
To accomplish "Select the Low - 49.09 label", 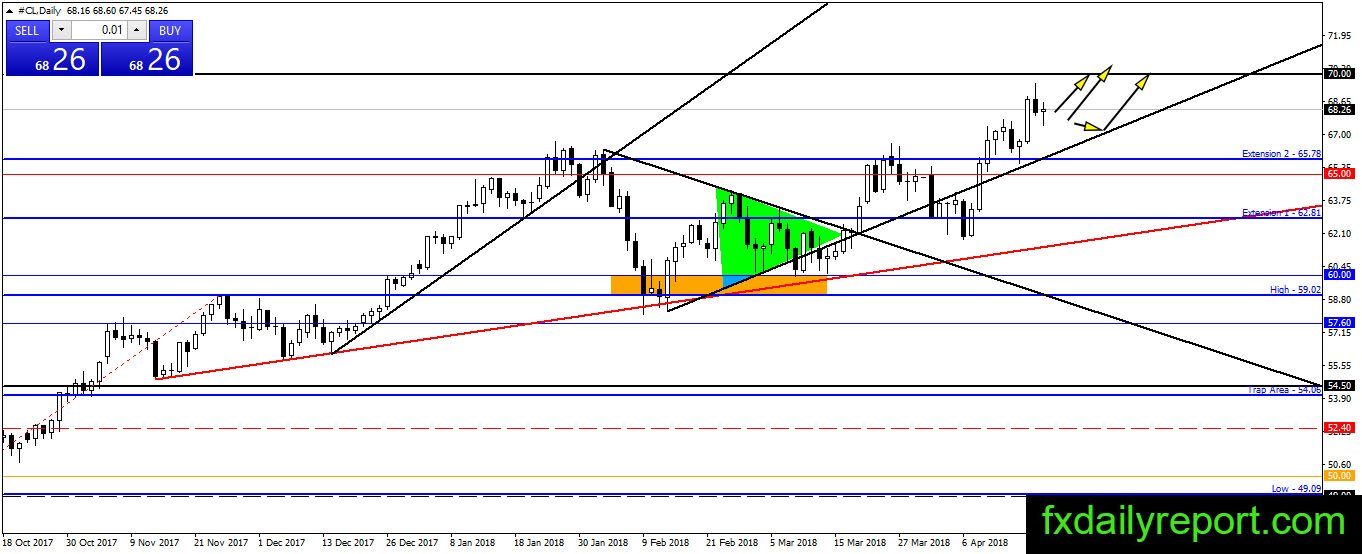I will click(1296, 489).
